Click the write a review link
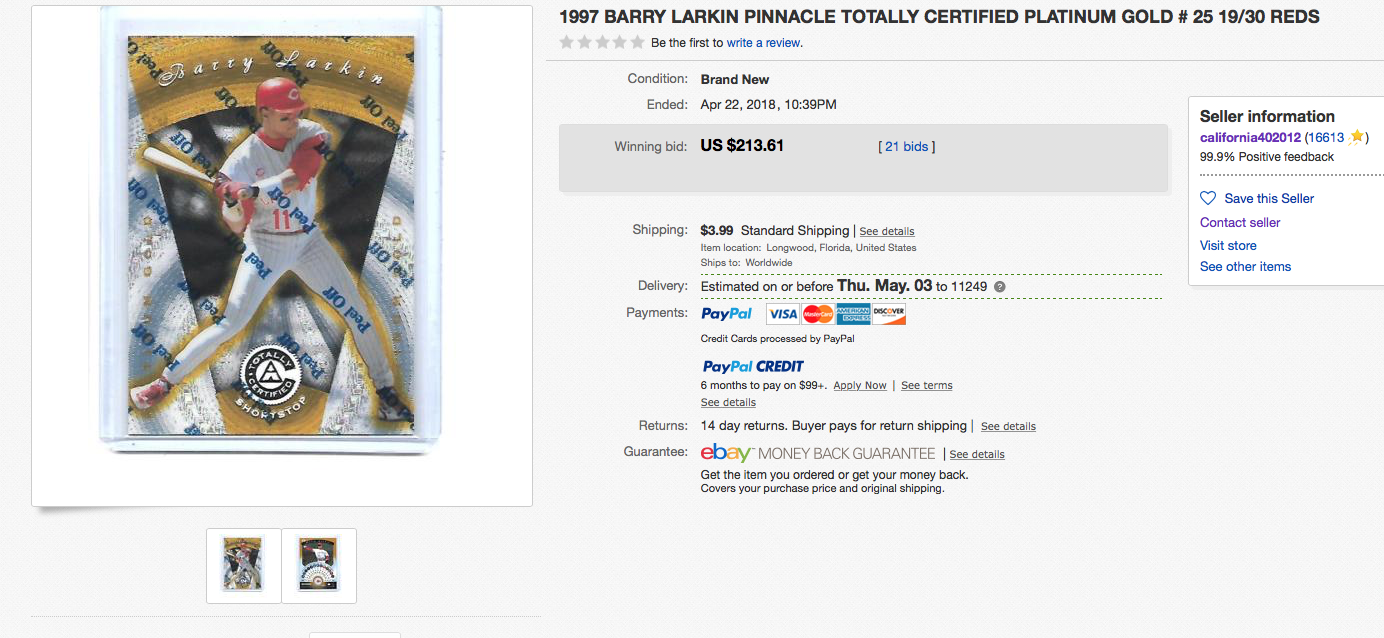 [764, 43]
